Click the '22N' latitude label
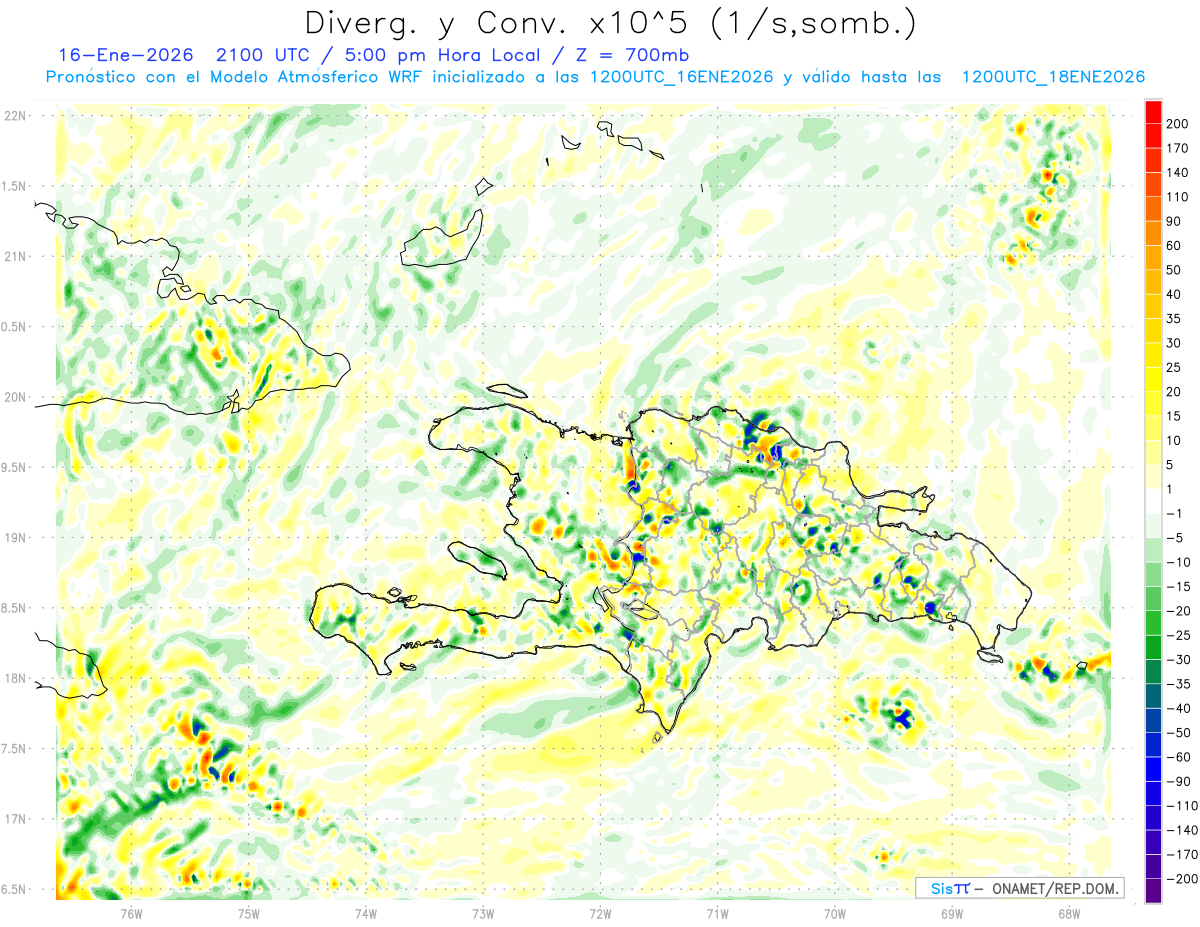 [14, 116]
